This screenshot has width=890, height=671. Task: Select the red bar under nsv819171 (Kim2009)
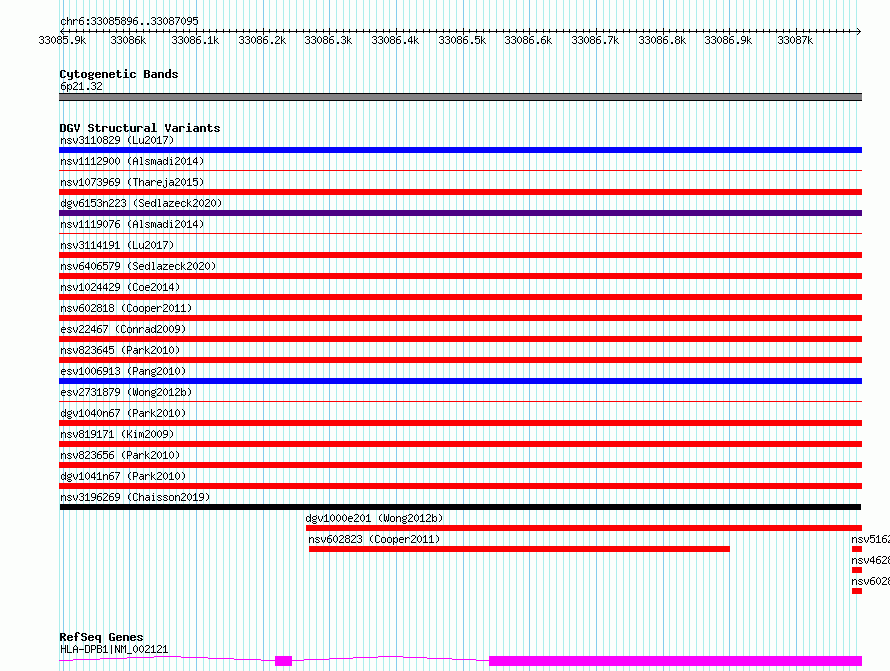[x=460, y=444]
